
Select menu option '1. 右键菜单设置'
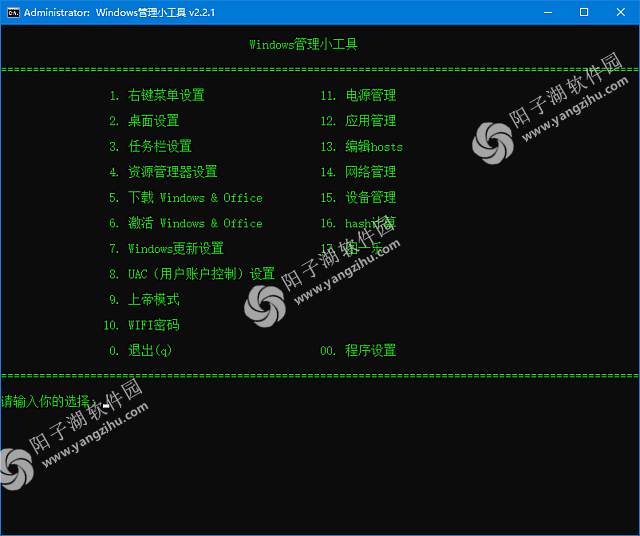157,95
